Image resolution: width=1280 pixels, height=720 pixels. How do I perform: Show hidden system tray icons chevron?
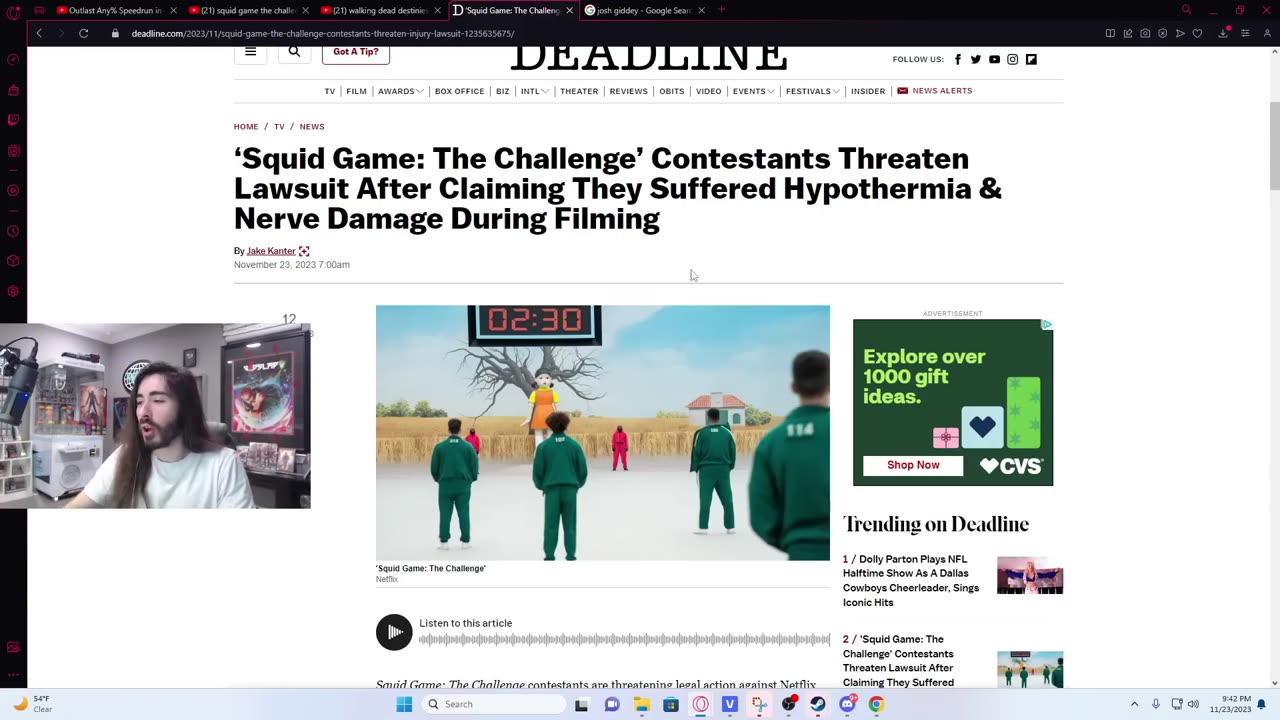tap(1134, 704)
